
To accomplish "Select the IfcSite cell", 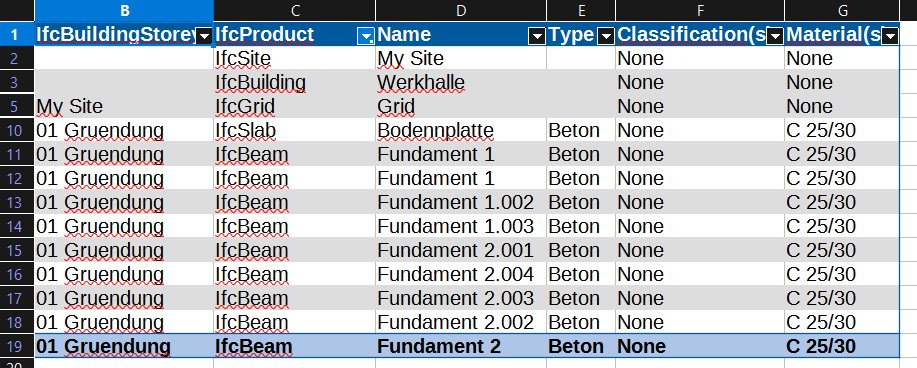I will click(295, 59).
